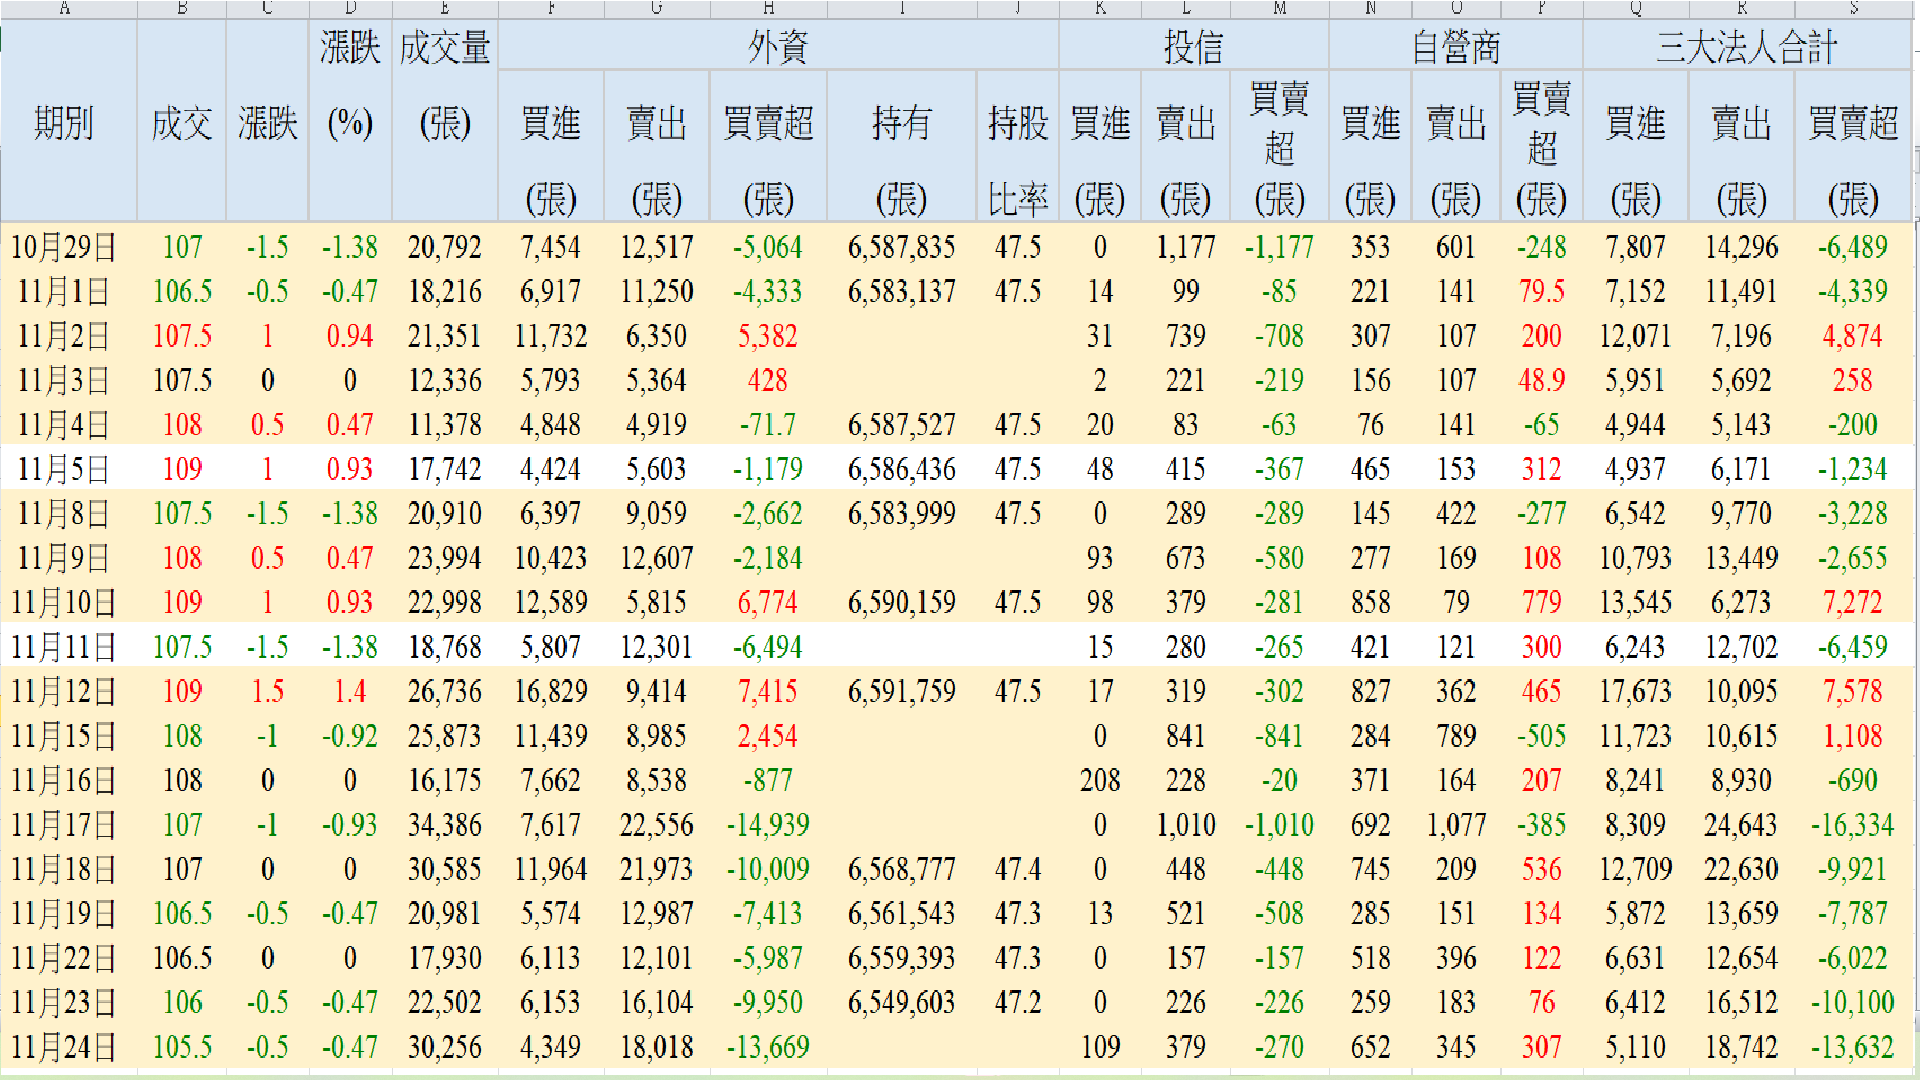Select the -14,939 foreign net cell
The image size is (1920, 1080).
pyautogui.click(x=767, y=825)
